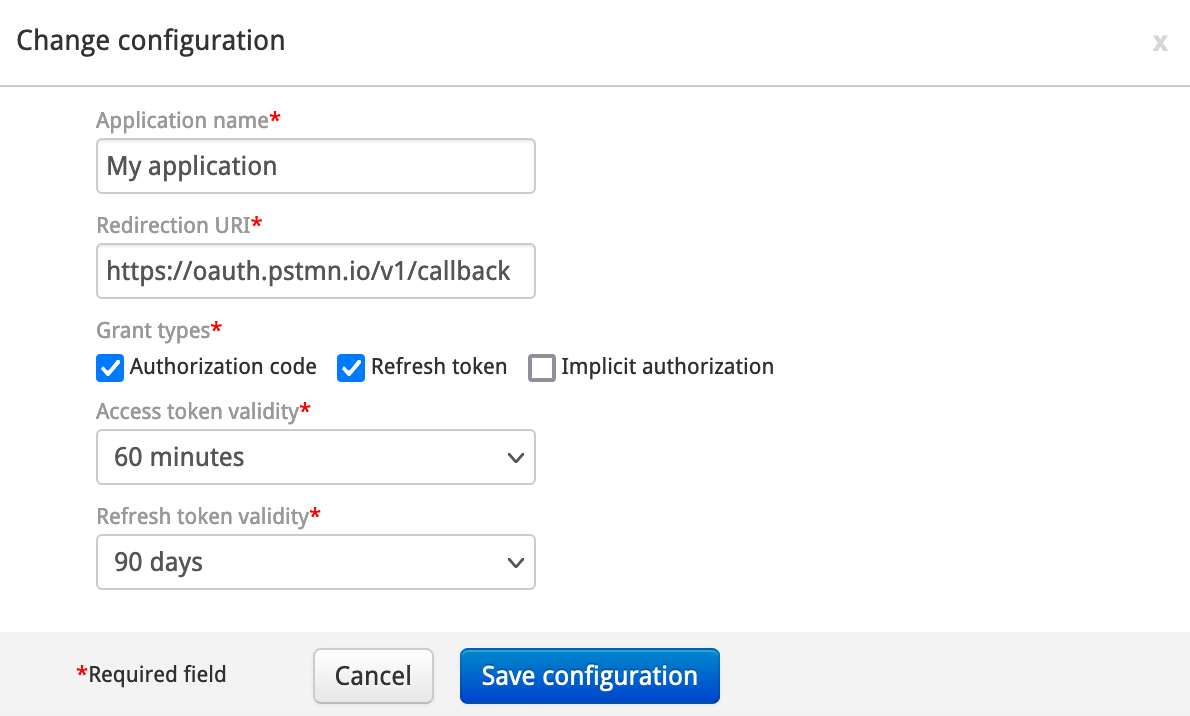Click the 'Redirection URI' field label
The width and height of the screenshot is (1190, 716).
click(x=173, y=225)
